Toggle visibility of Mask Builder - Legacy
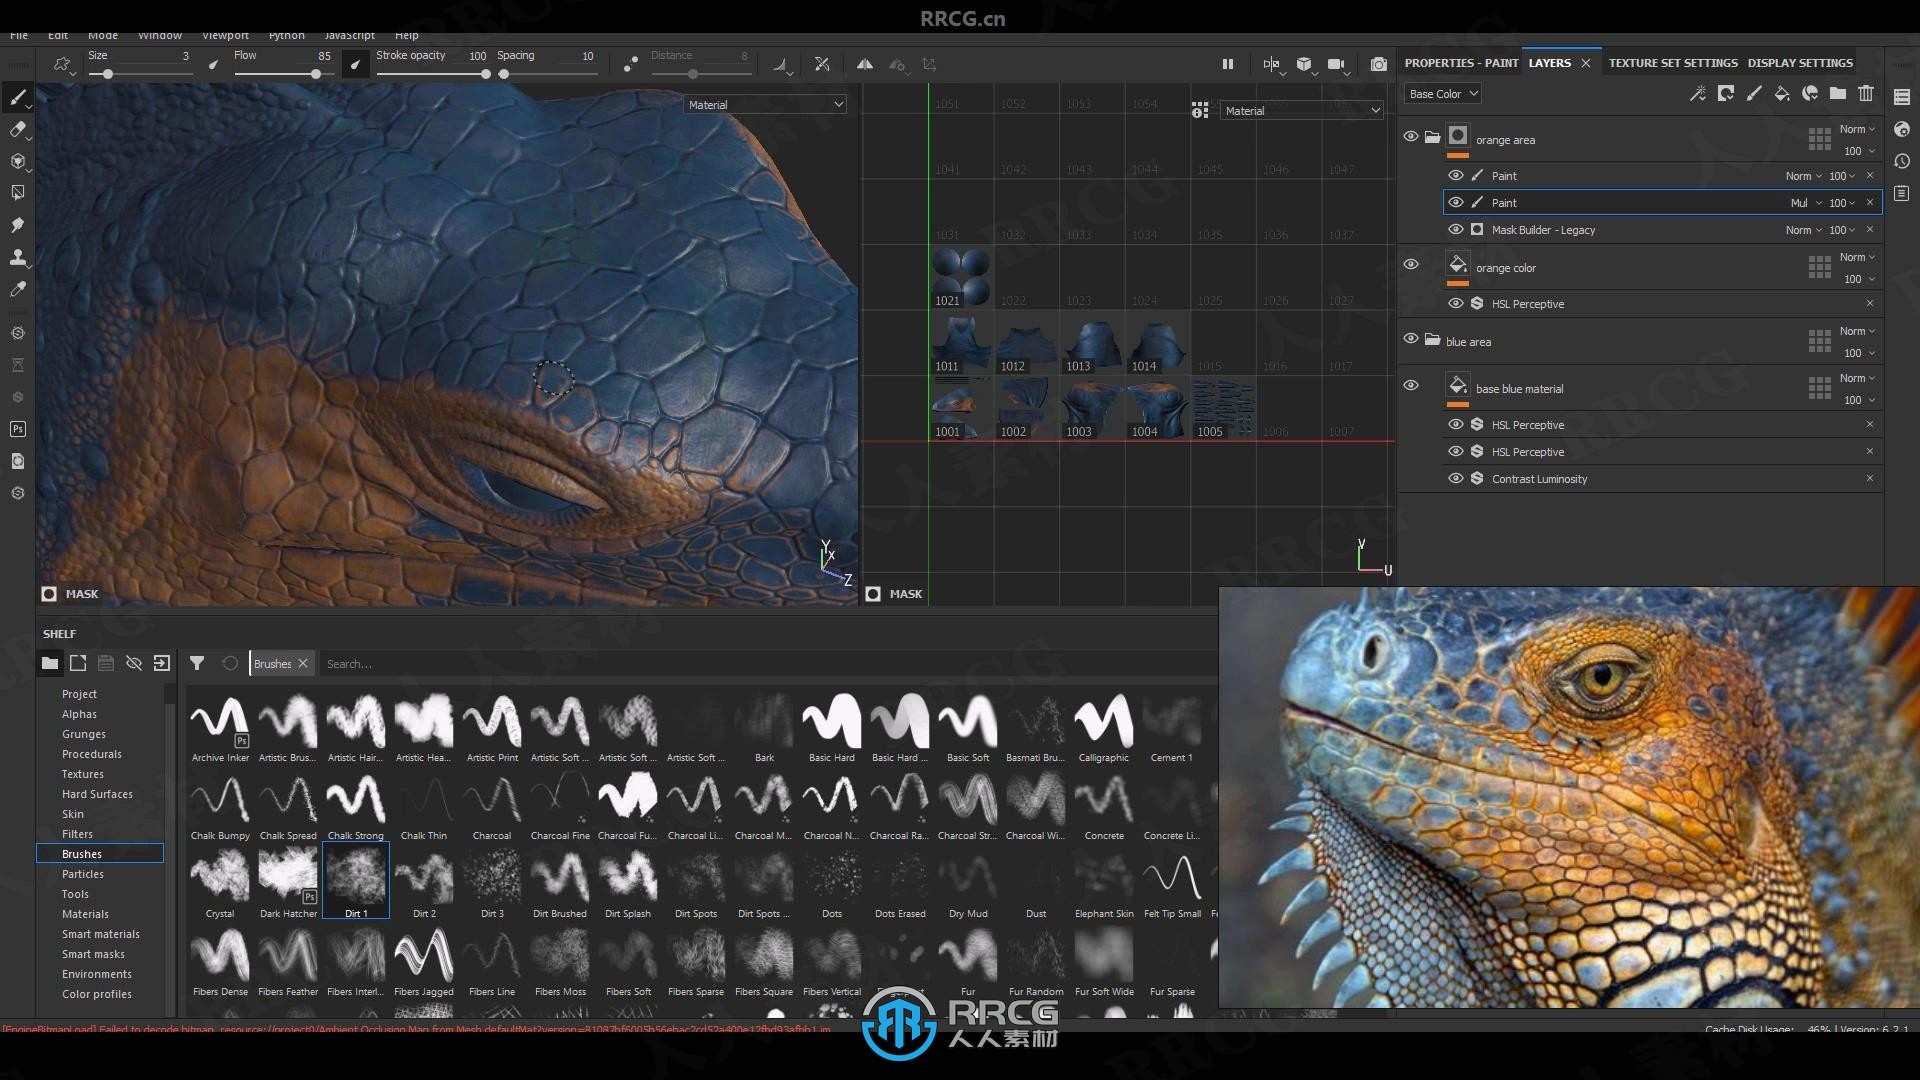Screen dimensions: 1920x1080 1456,229
